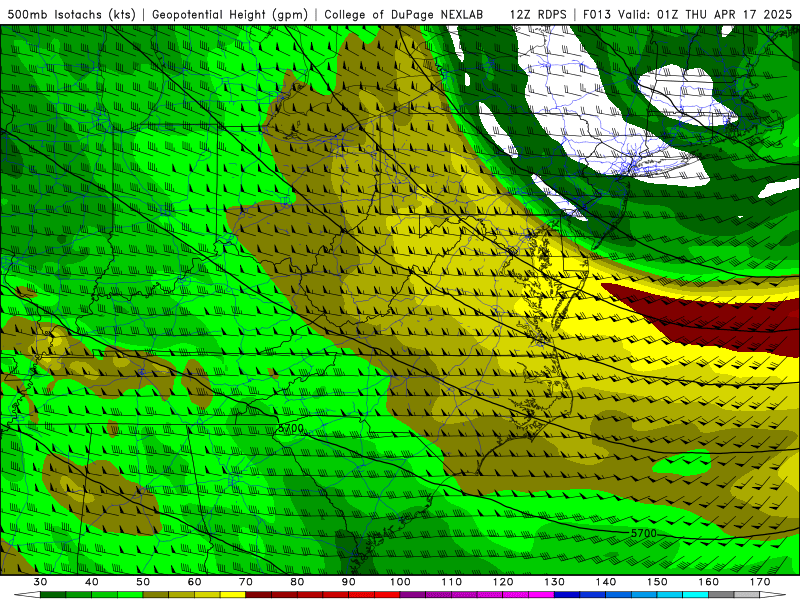Viewport: 800px width, 600px height.
Task: Click the '500mb Isotachs (kts)' title text
Action: 72,14
